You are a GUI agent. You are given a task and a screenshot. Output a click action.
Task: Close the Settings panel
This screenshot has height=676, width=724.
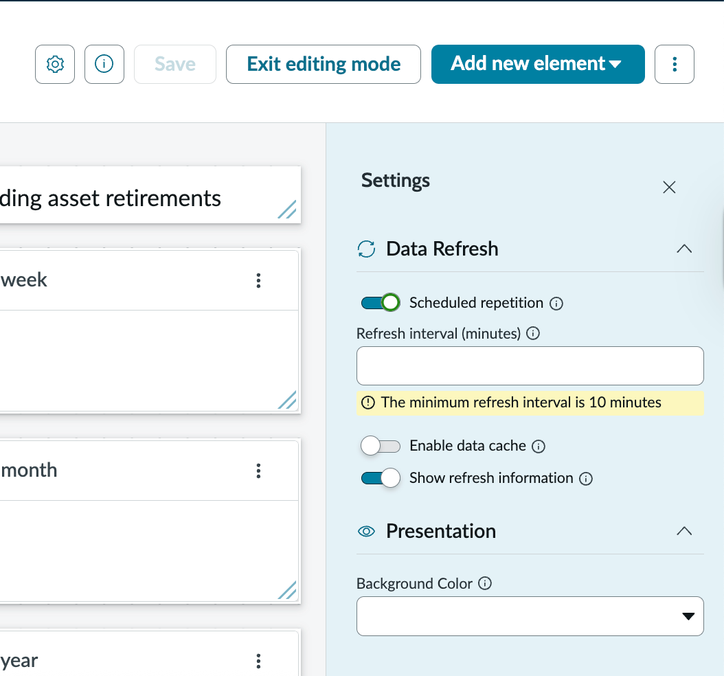[x=669, y=187]
